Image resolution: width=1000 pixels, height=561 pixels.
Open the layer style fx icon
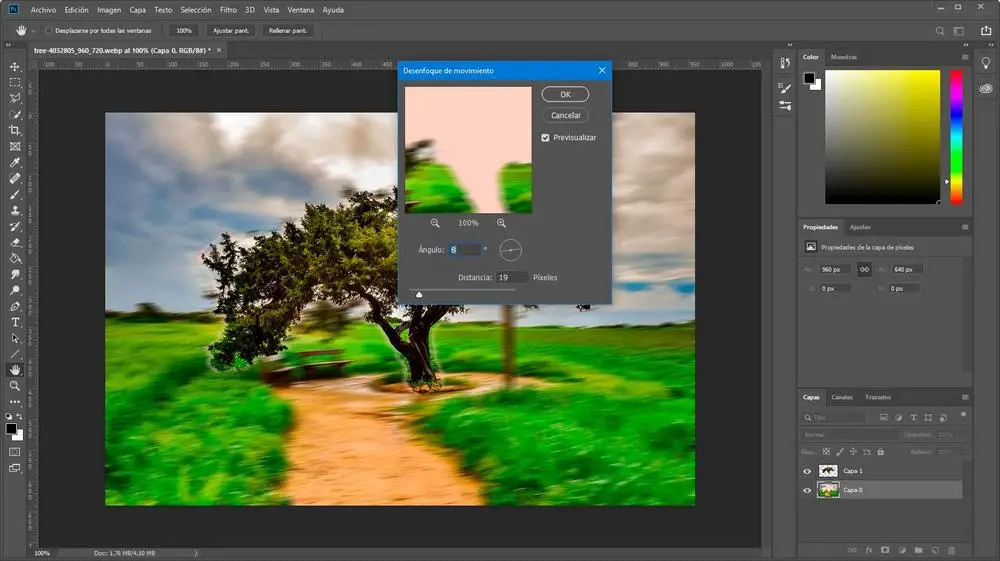coord(869,550)
